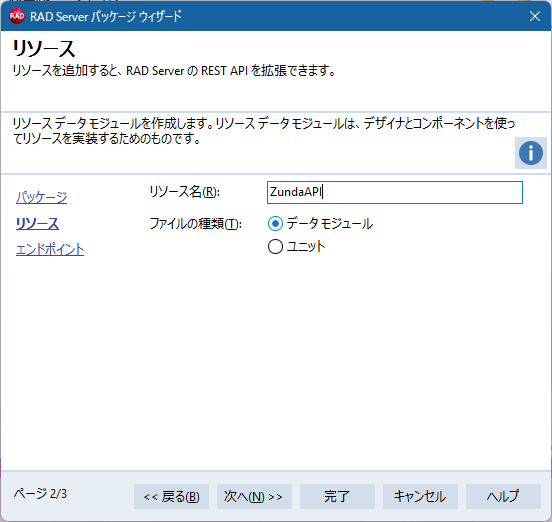The width and height of the screenshot is (552, 522).
Task: Click the ページ 2/3 page indicator text
Action: 40,493
